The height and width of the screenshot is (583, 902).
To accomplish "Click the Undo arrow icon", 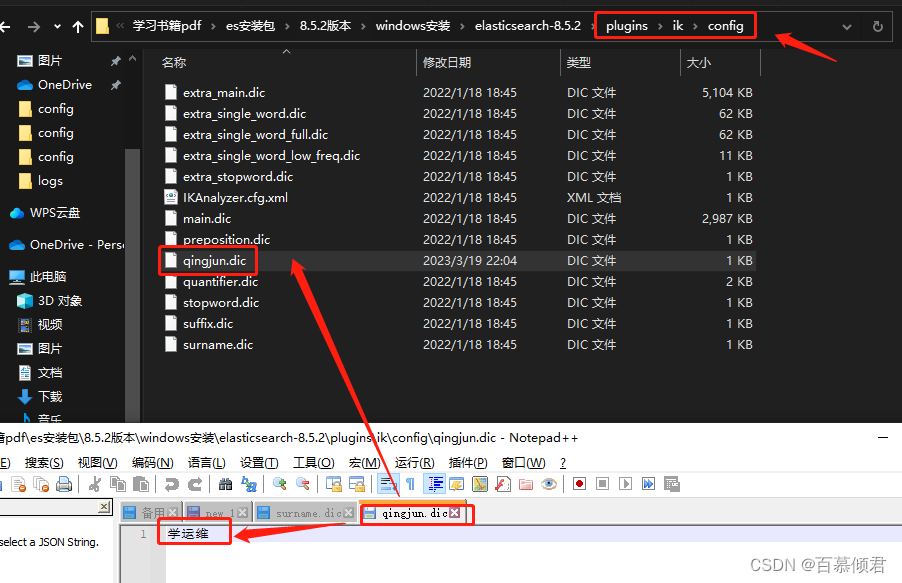I will 171,485.
